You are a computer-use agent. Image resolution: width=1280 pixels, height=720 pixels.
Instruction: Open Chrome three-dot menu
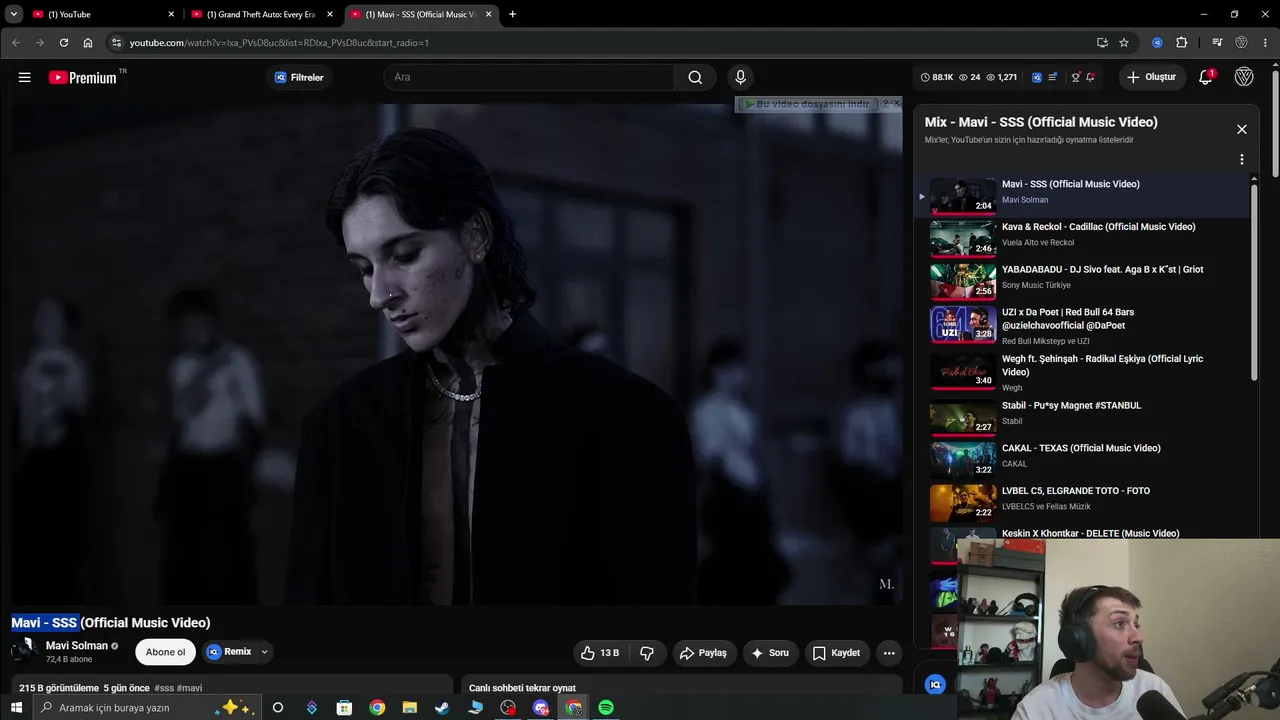(1266, 43)
